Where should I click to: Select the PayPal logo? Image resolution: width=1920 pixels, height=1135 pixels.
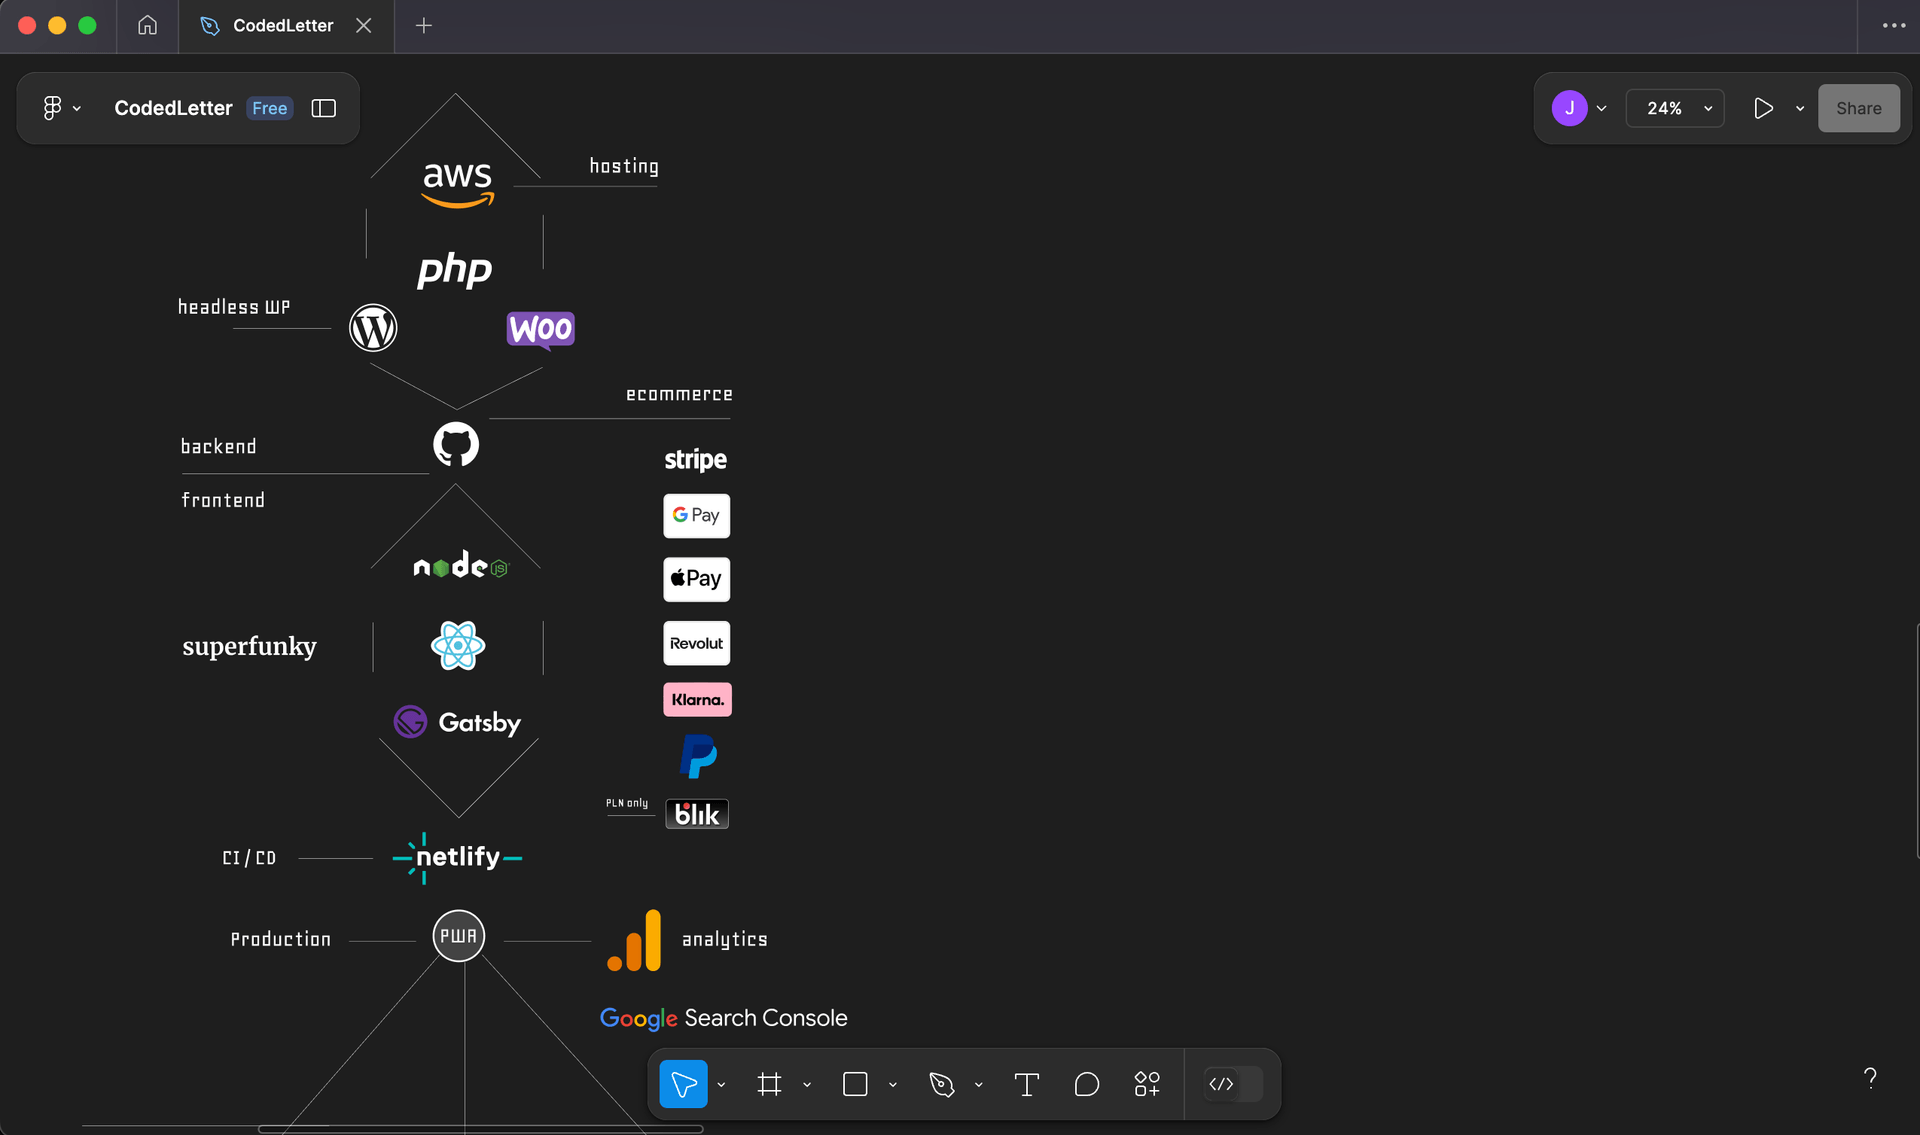click(x=698, y=756)
